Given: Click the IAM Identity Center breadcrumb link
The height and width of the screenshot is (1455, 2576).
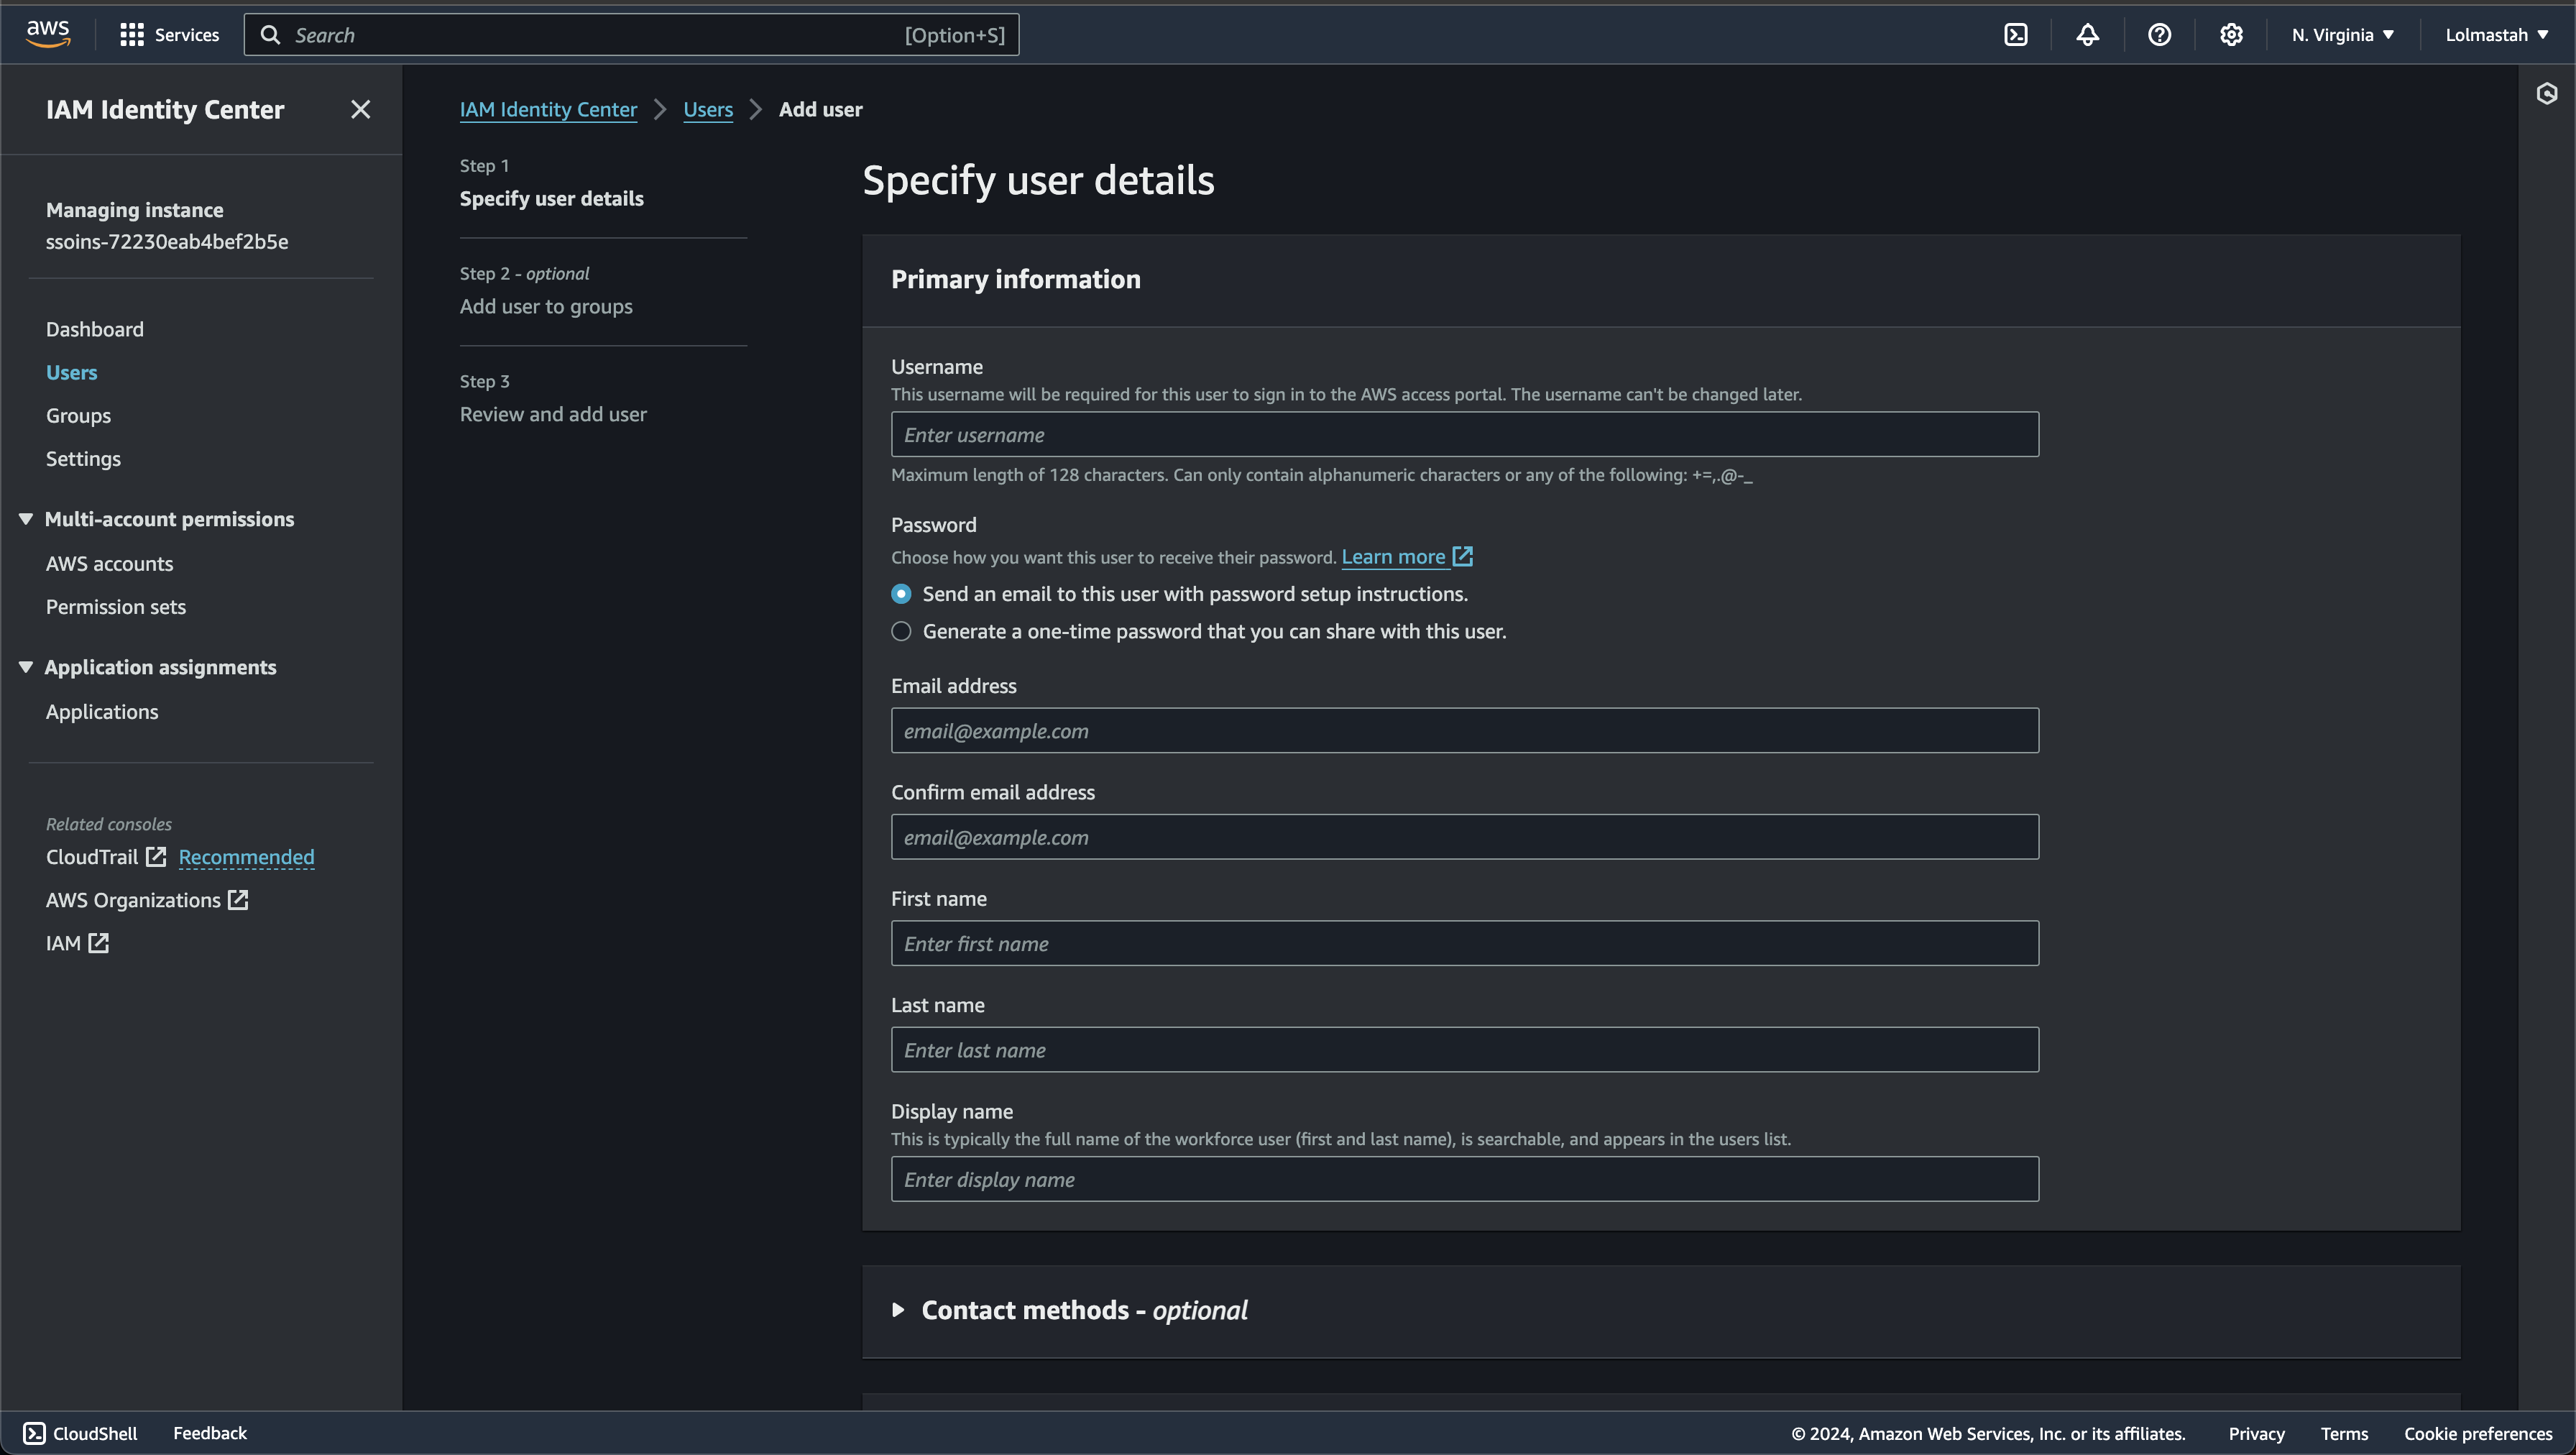Looking at the screenshot, I should coord(548,109).
